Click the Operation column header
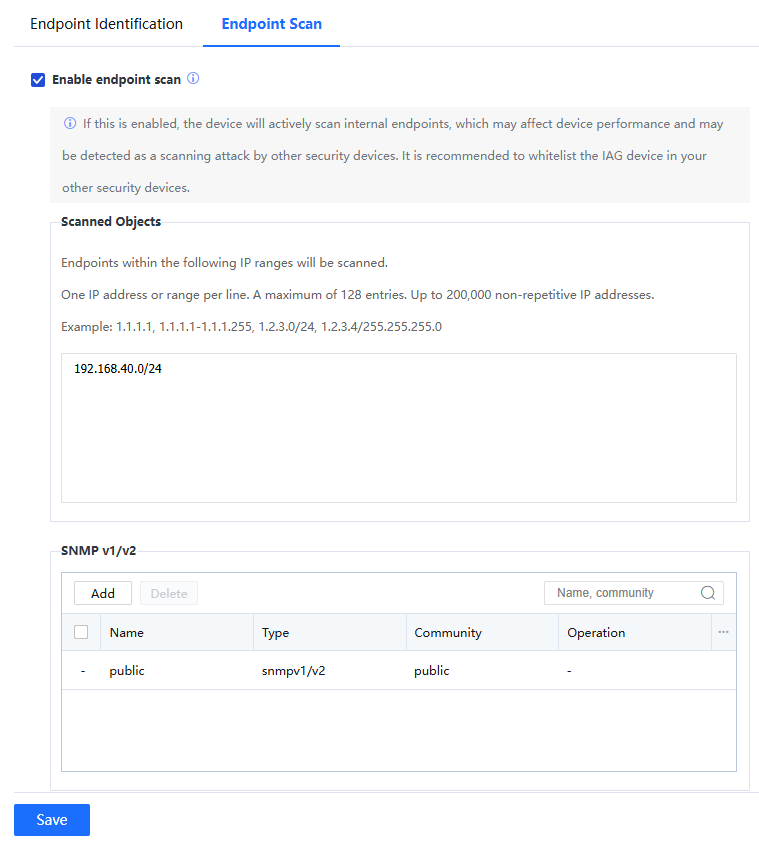759x846 pixels. [x=596, y=633]
